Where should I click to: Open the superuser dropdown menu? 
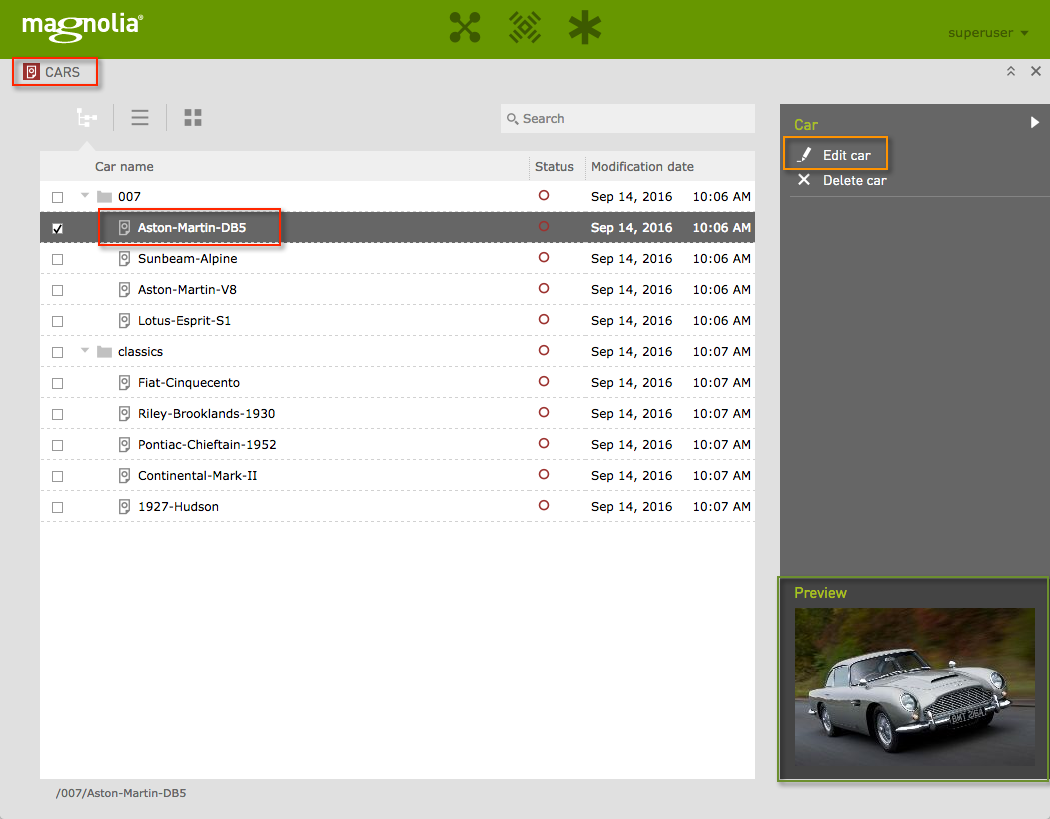coord(988,33)
